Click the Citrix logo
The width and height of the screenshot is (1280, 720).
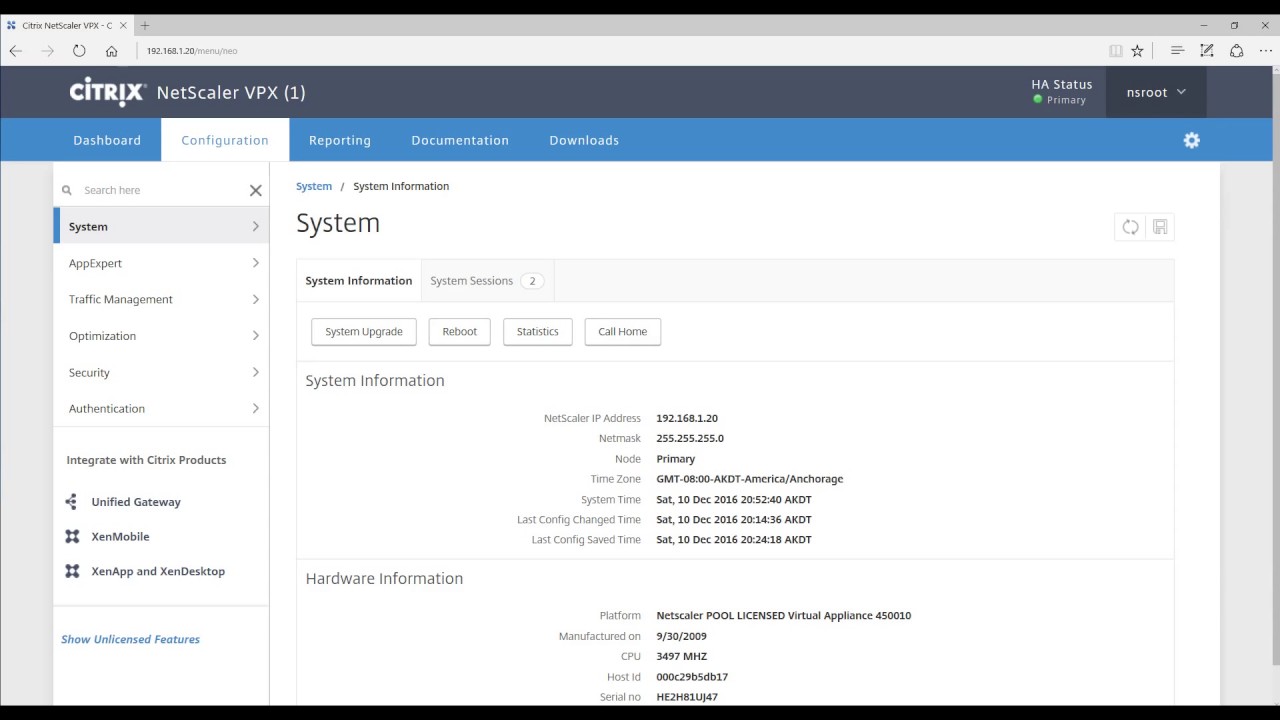[108, 92]
